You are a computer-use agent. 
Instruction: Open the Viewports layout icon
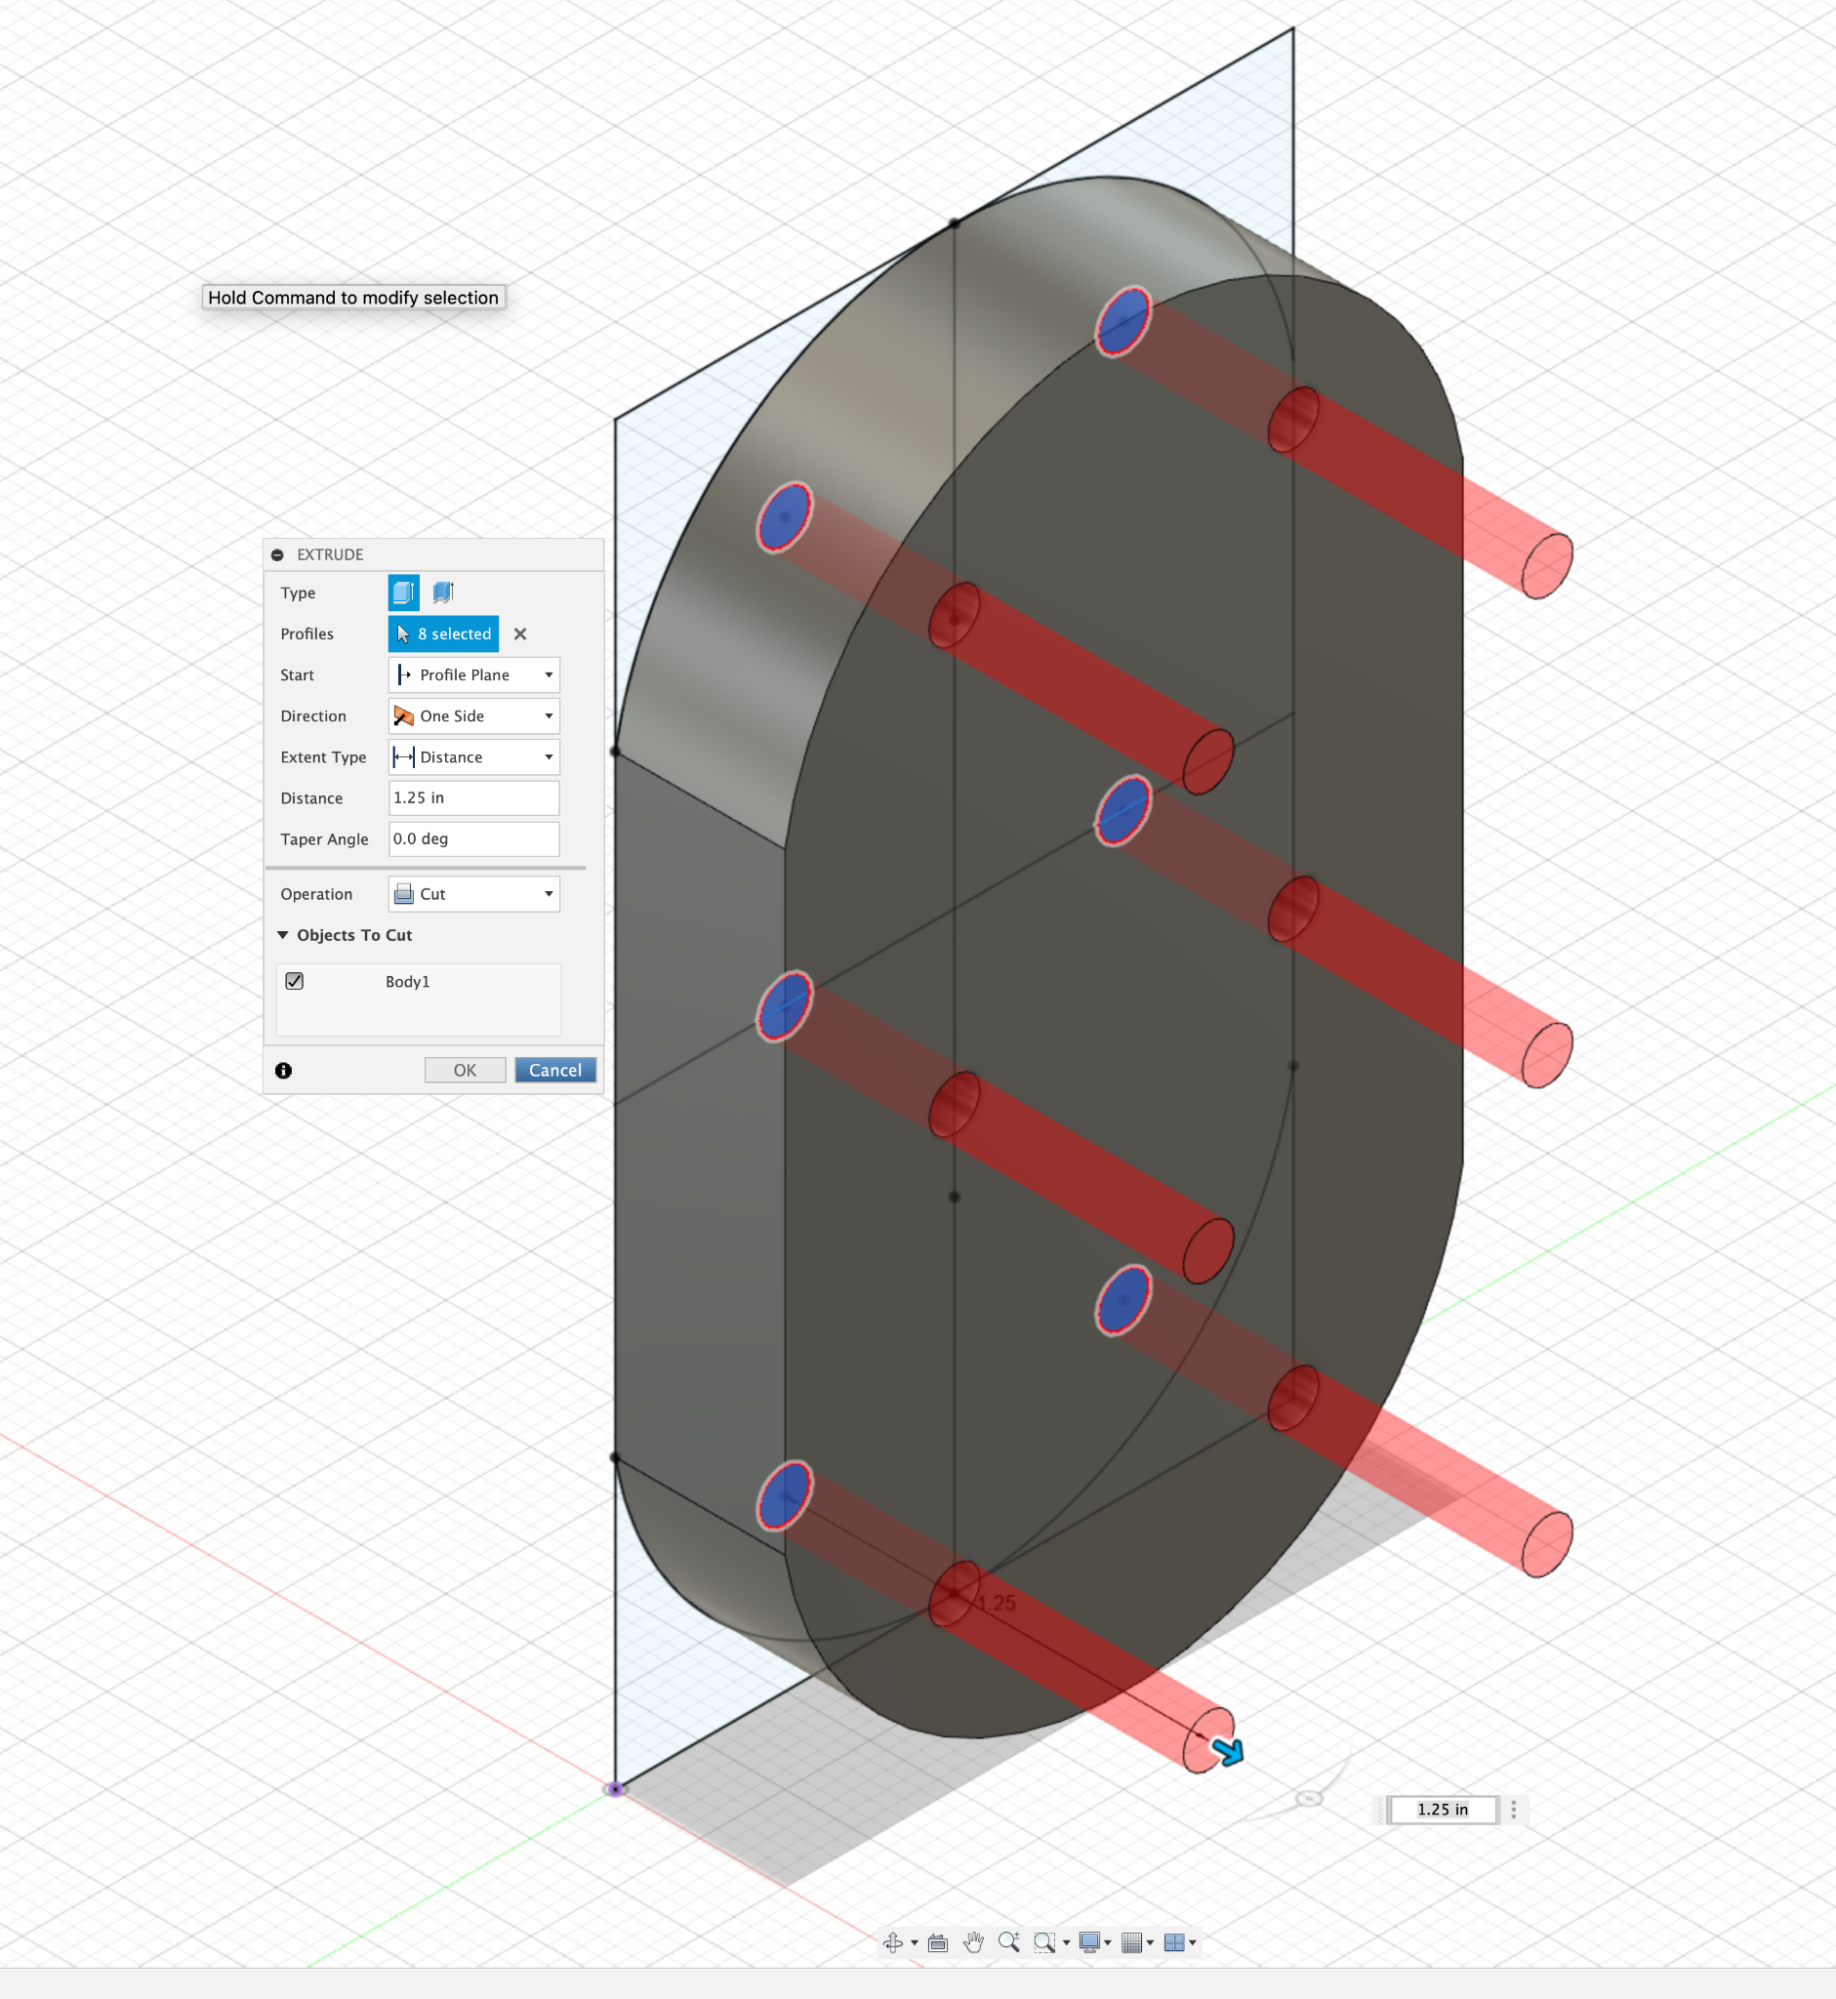[x=1174, y=1942]
